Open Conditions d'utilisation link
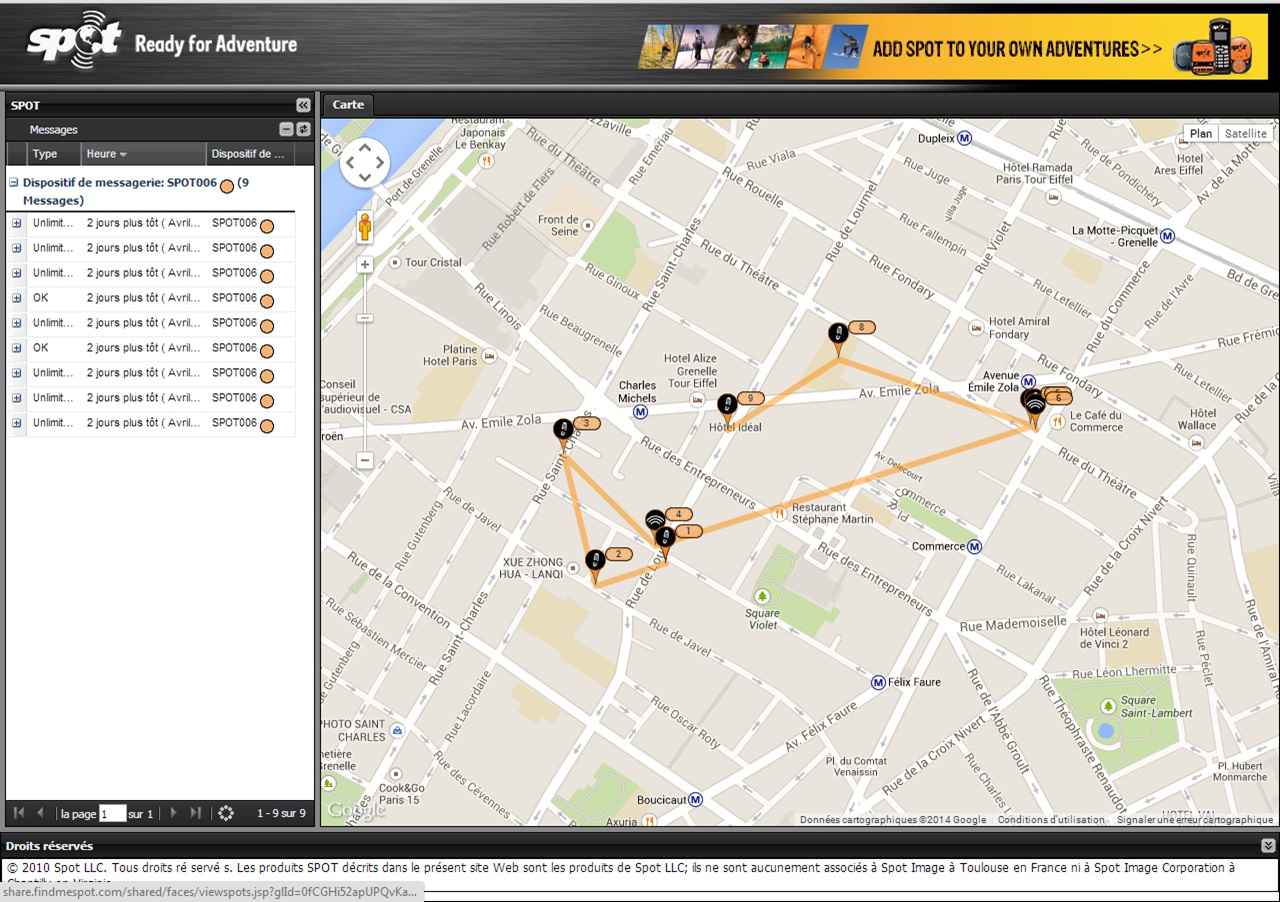 point(1051,820)
